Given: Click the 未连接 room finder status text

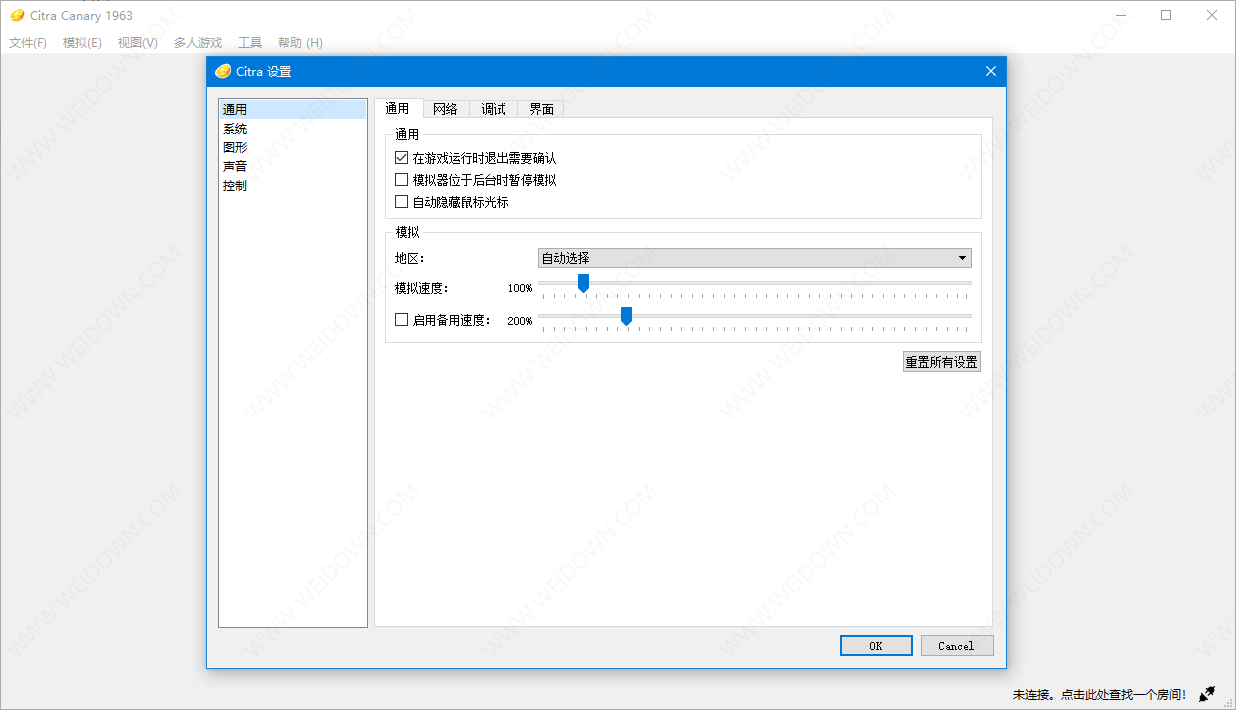Looking at the screenshot, I should pyautogui.click(x=1099, y=694).
